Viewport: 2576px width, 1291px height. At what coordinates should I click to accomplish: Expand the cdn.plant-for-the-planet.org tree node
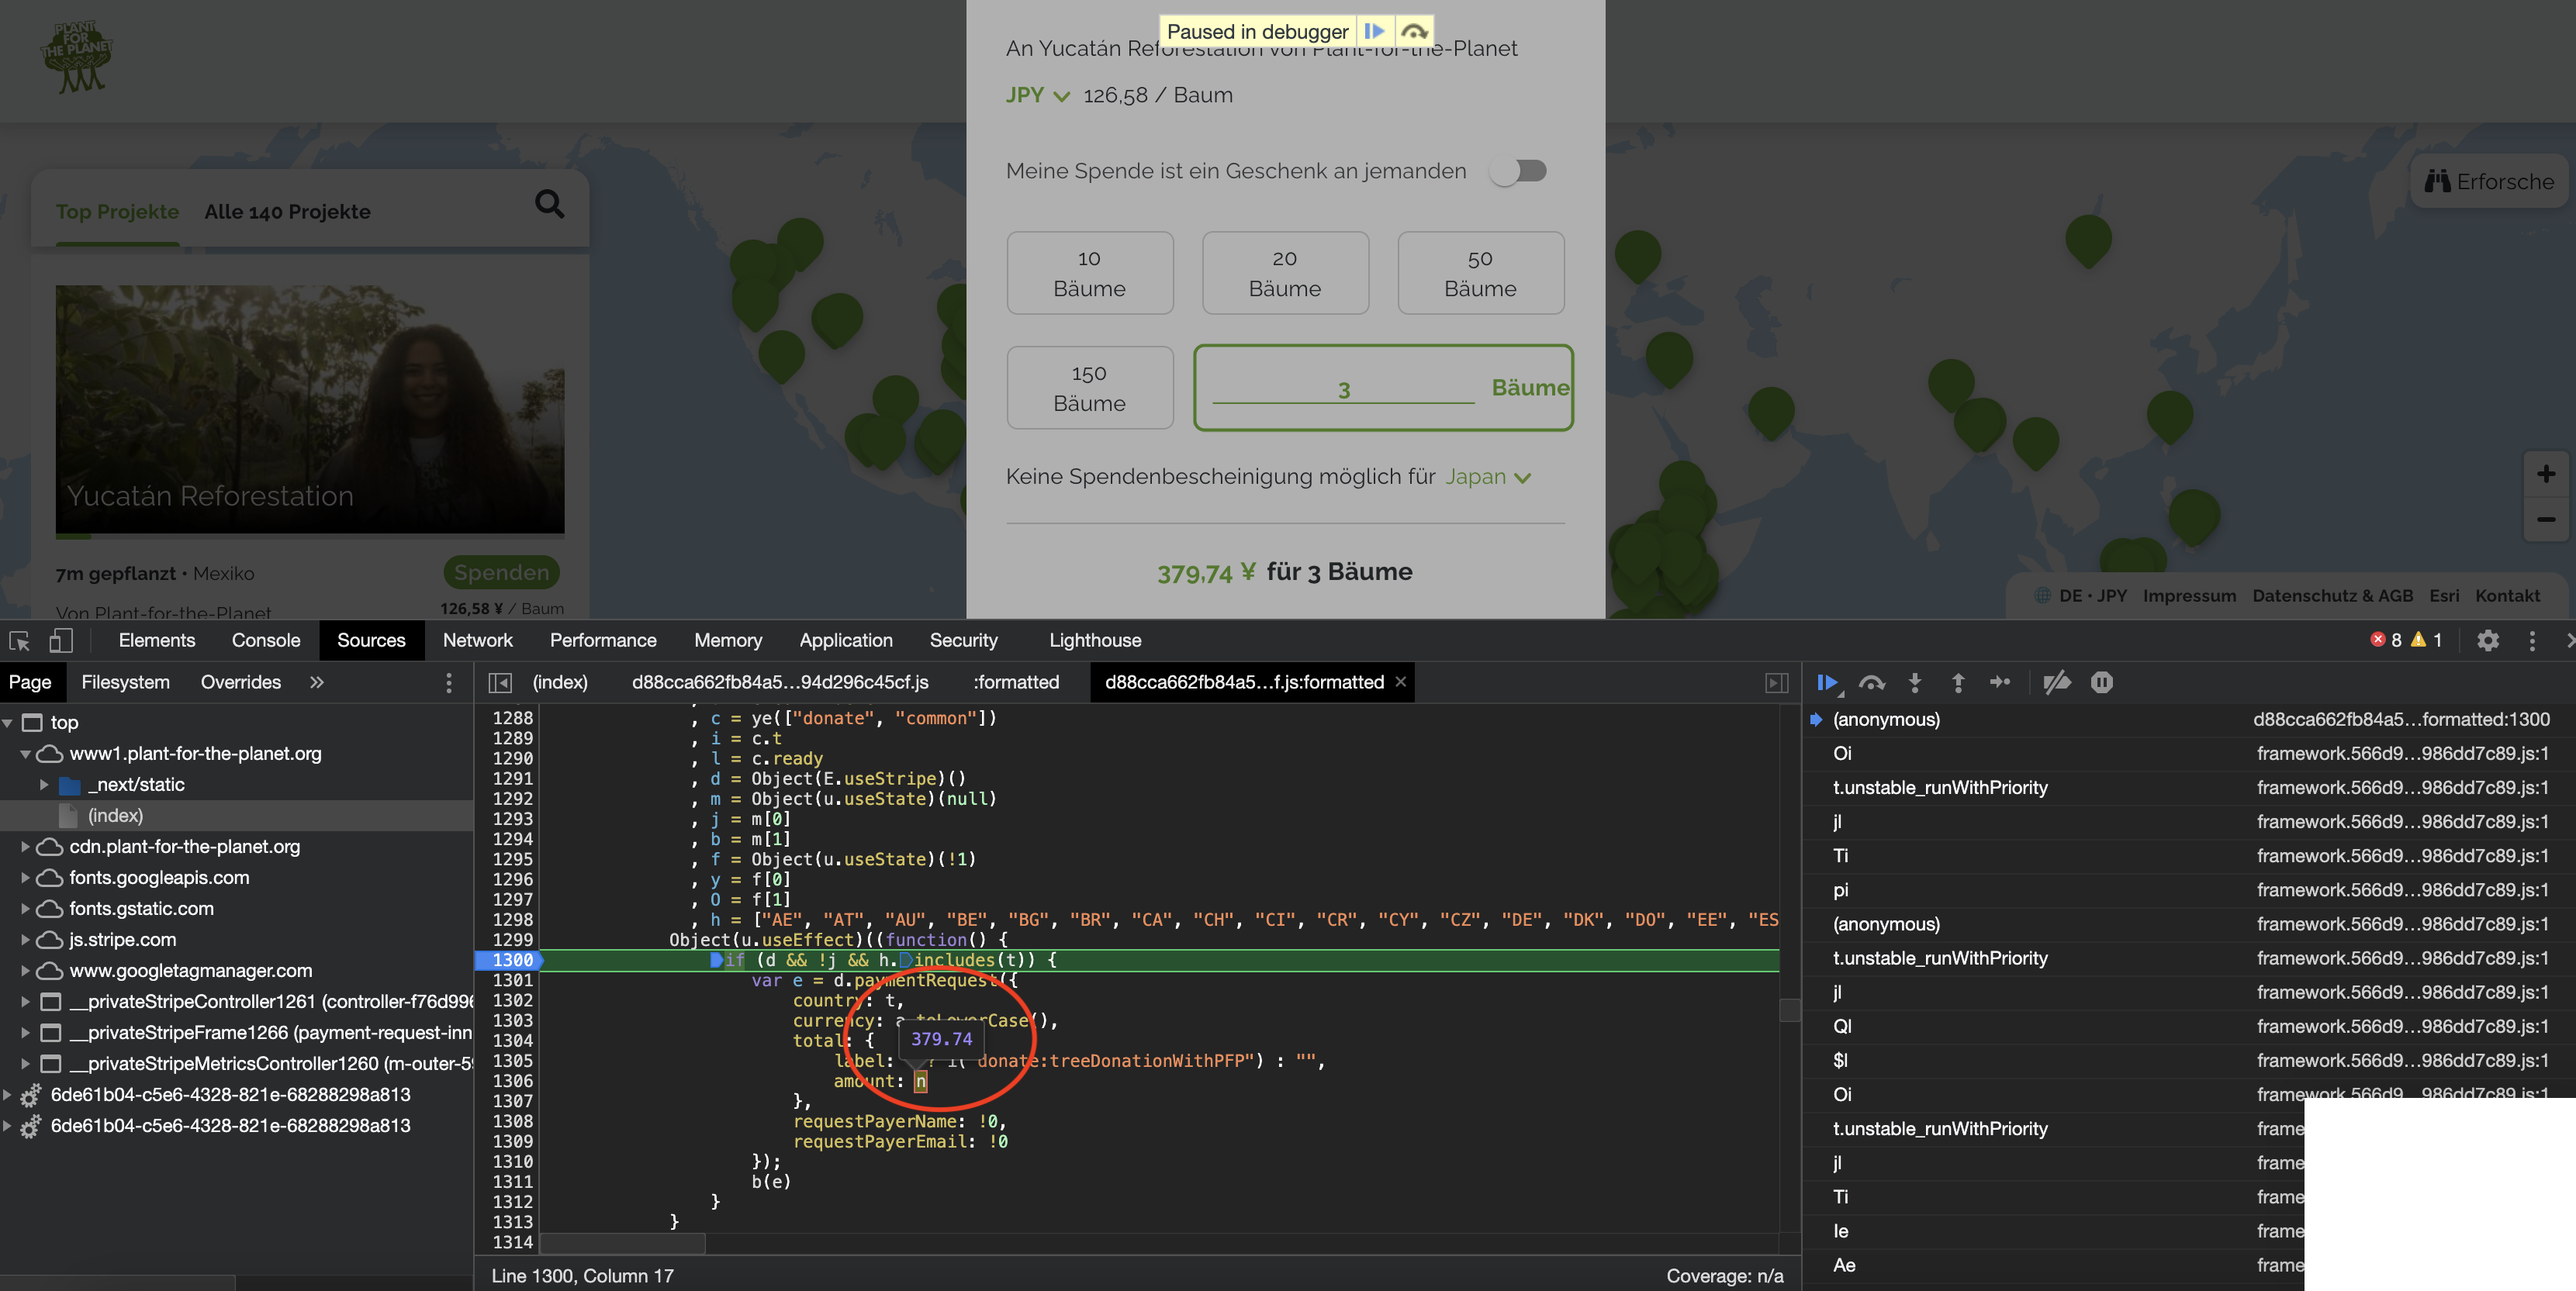click(25, 846)
